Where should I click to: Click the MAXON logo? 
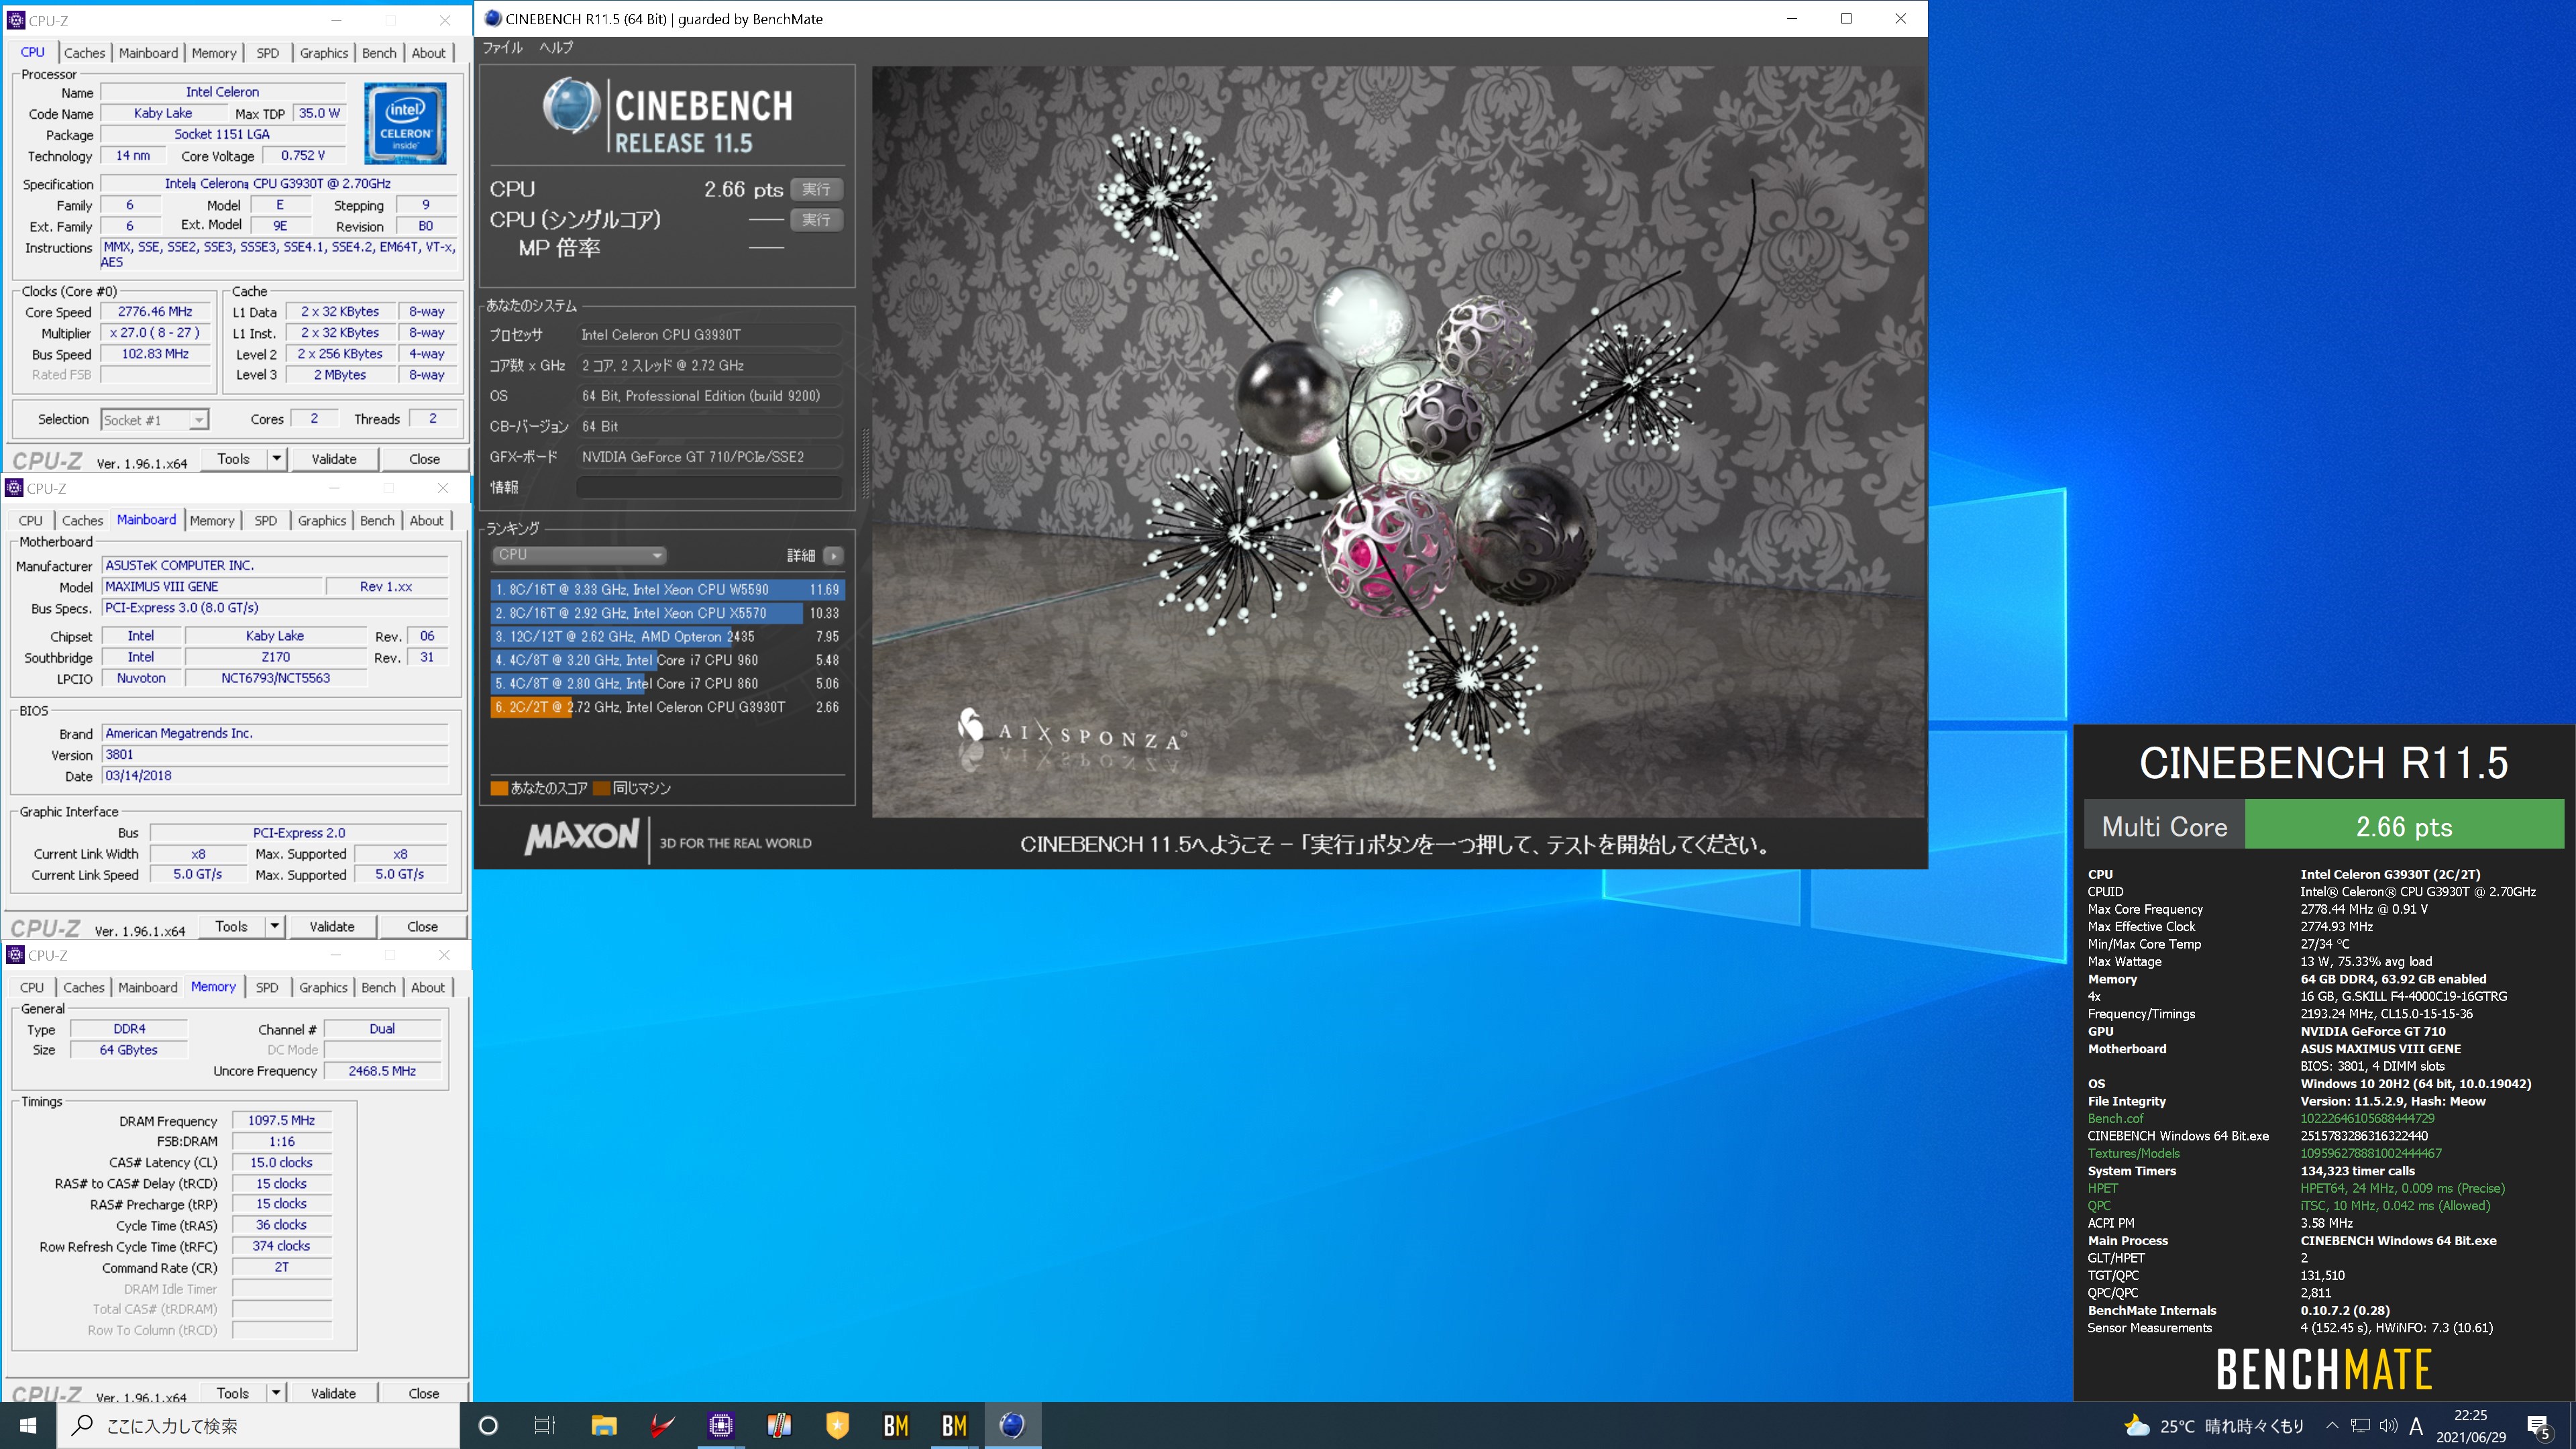click(x=581, y=837)
